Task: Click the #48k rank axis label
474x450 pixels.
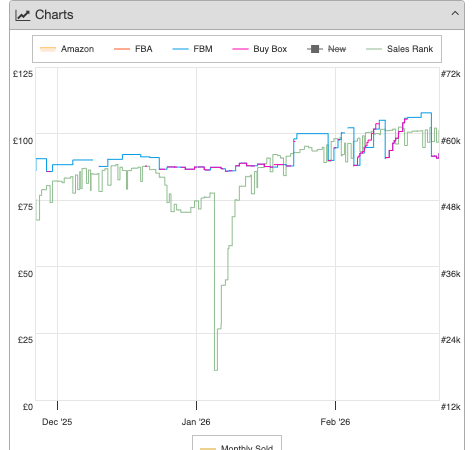Action: tap(451, 207)
